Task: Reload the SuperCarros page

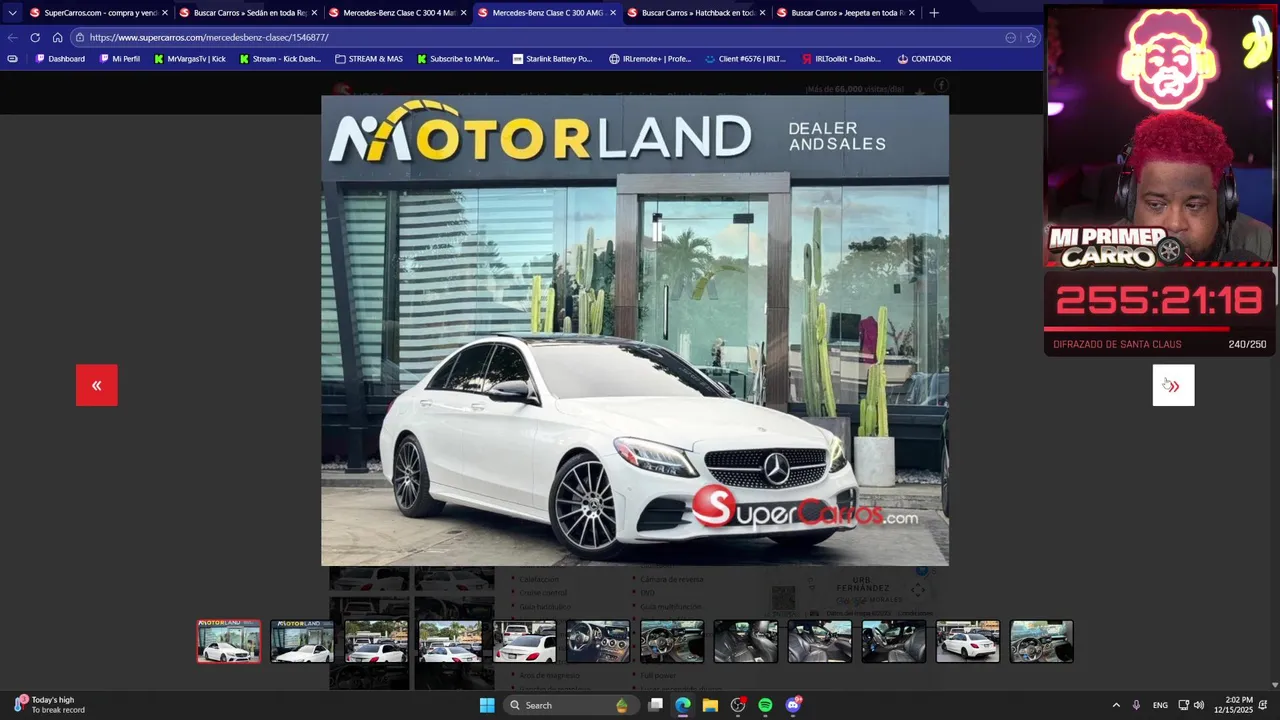Action: (35, 37)
